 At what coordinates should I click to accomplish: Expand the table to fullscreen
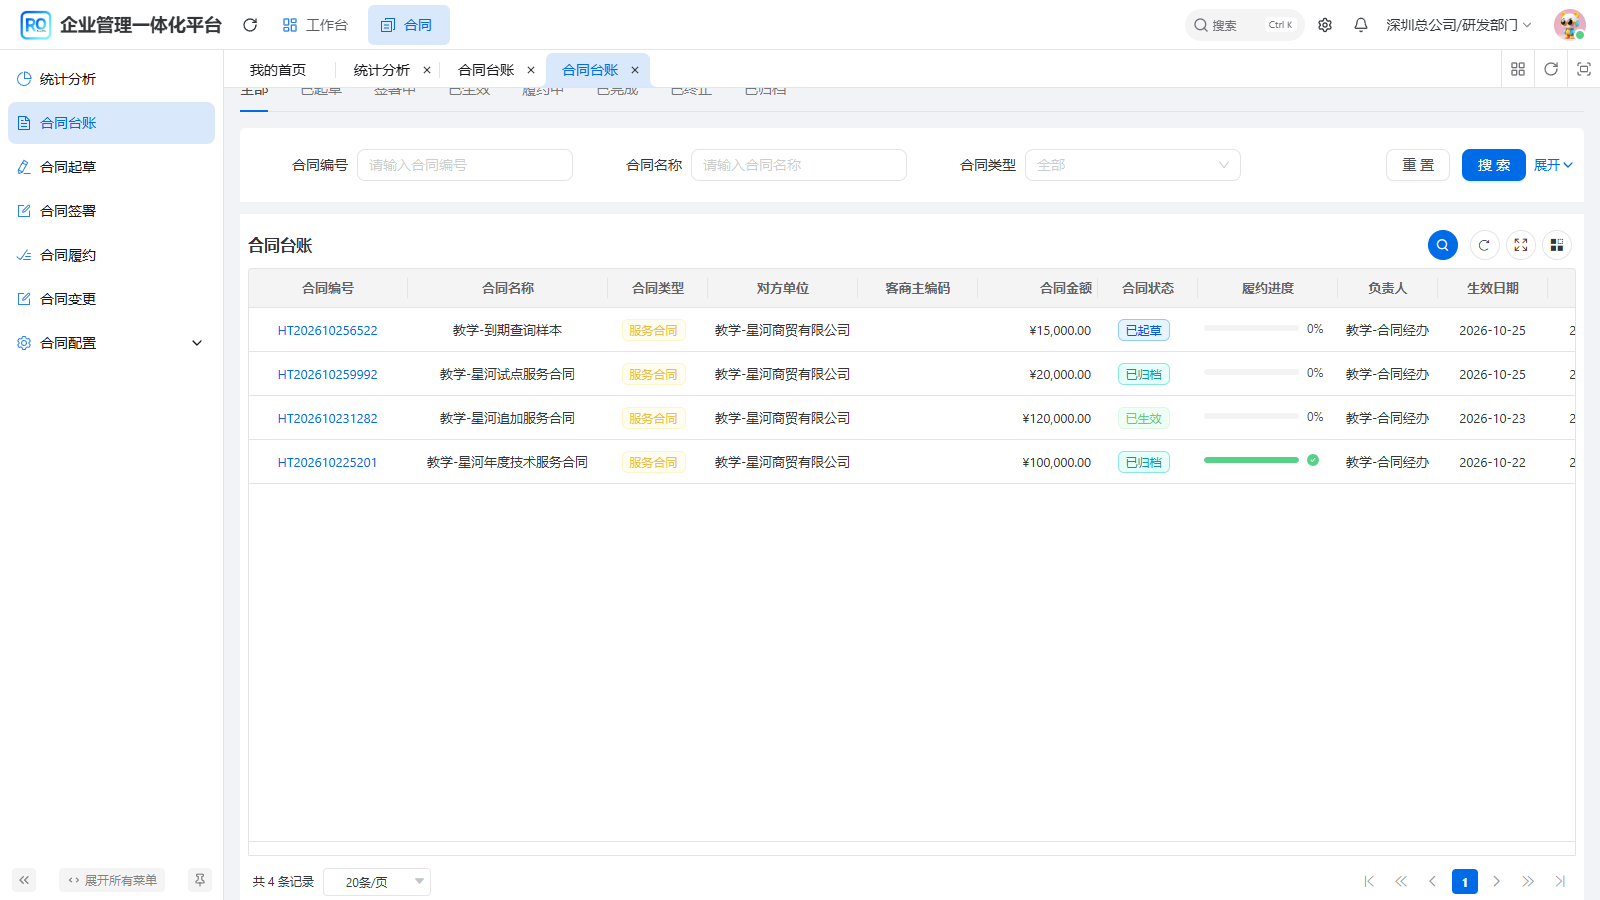click(1521, 245)
